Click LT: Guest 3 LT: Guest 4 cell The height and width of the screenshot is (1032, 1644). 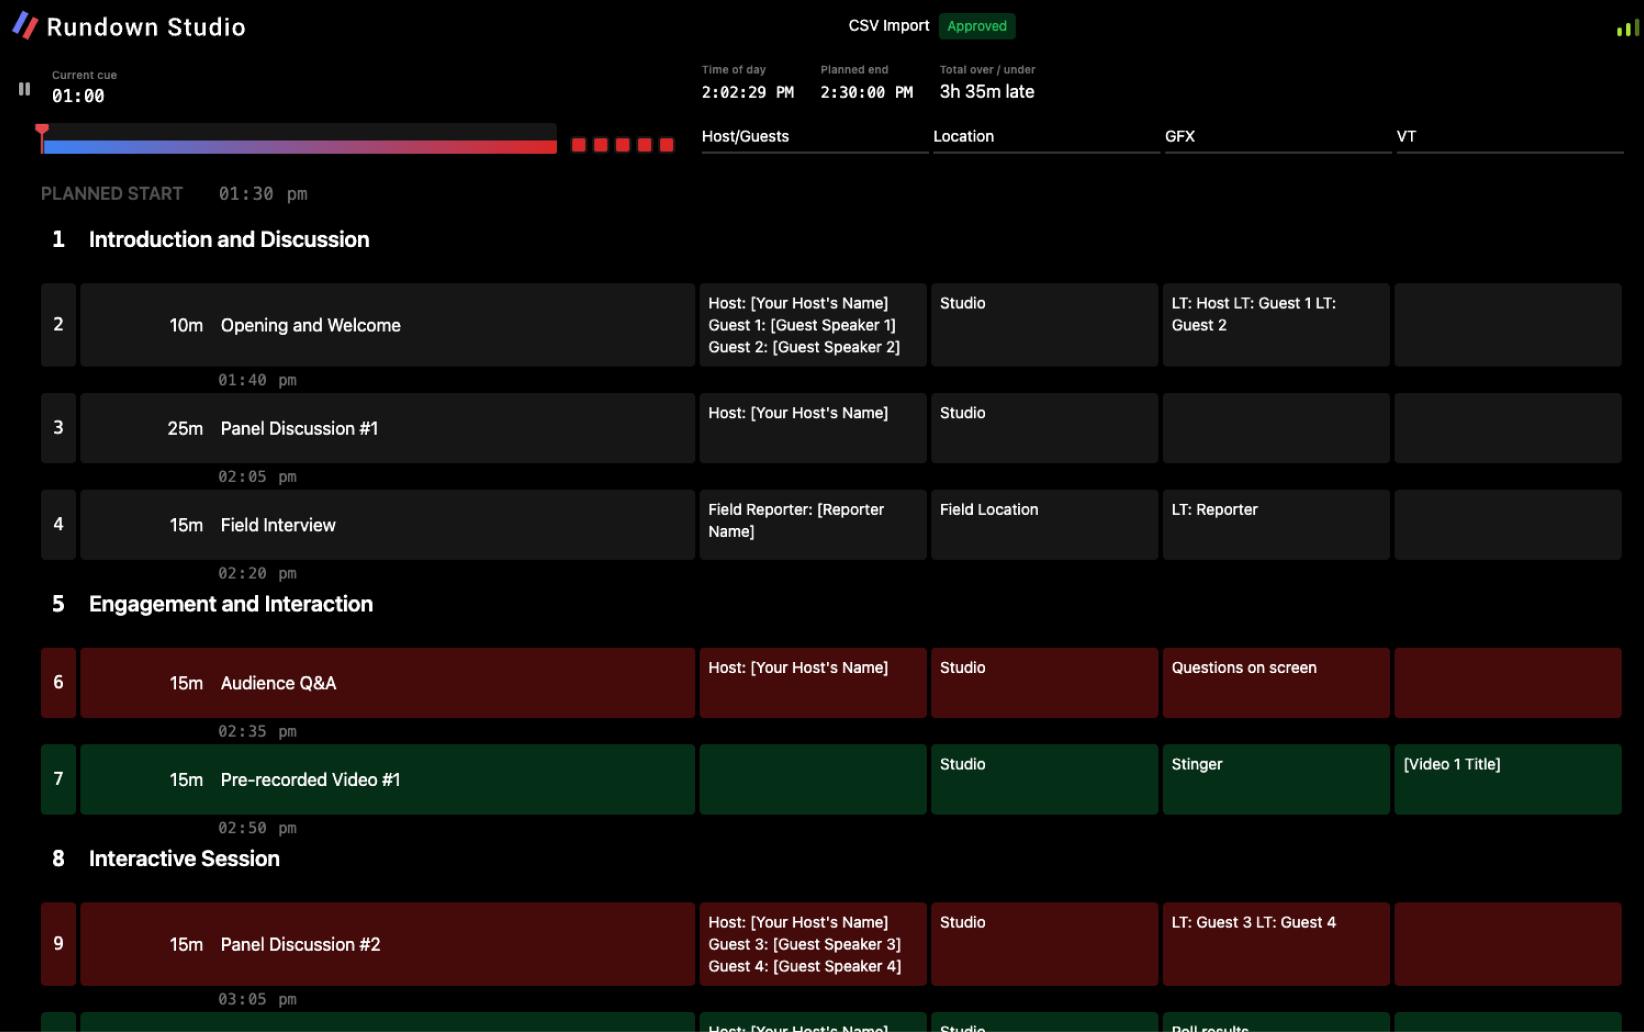[x=1276, y=944]
